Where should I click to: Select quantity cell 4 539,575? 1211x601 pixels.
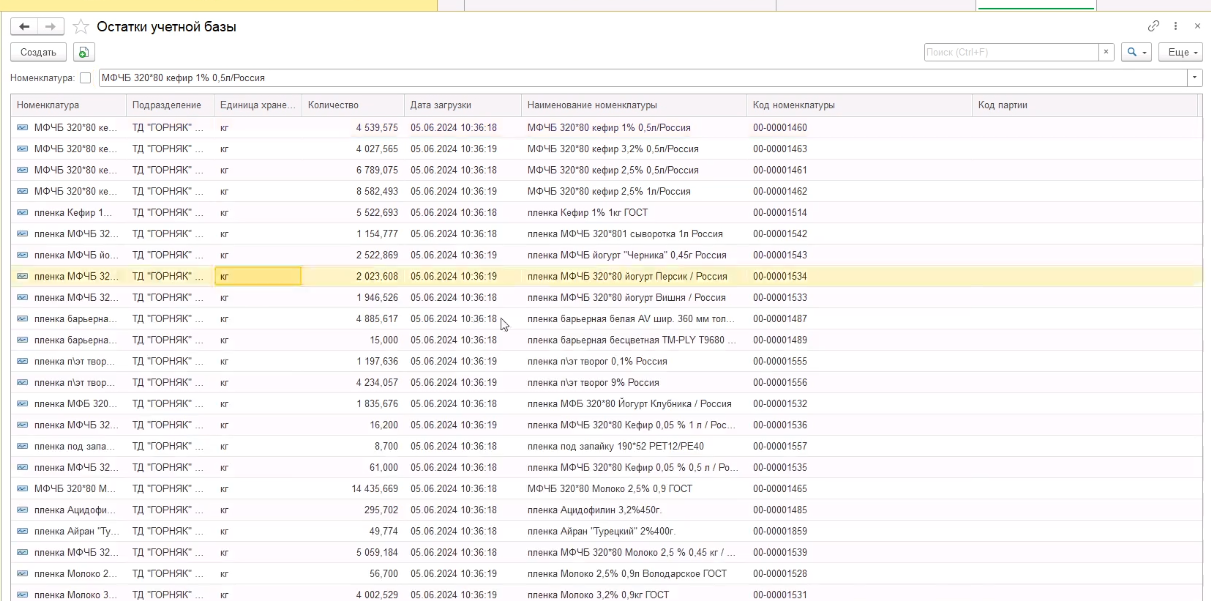pos(353,128)
